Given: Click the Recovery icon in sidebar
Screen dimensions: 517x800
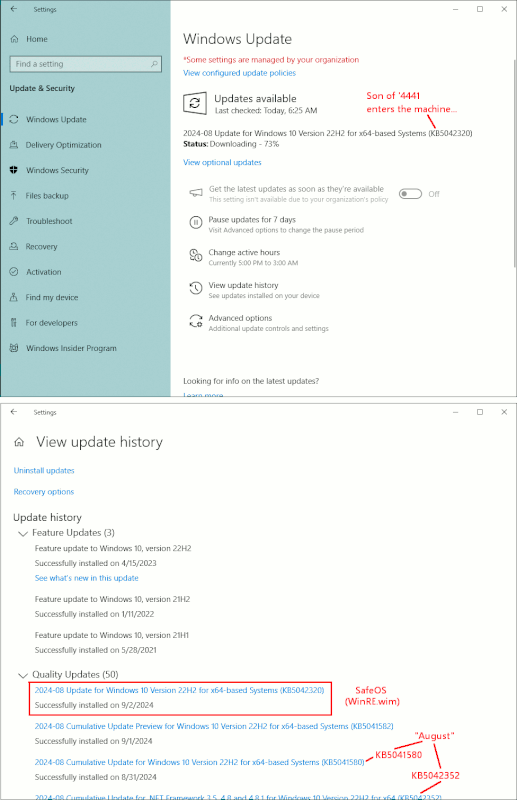Looking at the screenshot, I should pos(14,246).
